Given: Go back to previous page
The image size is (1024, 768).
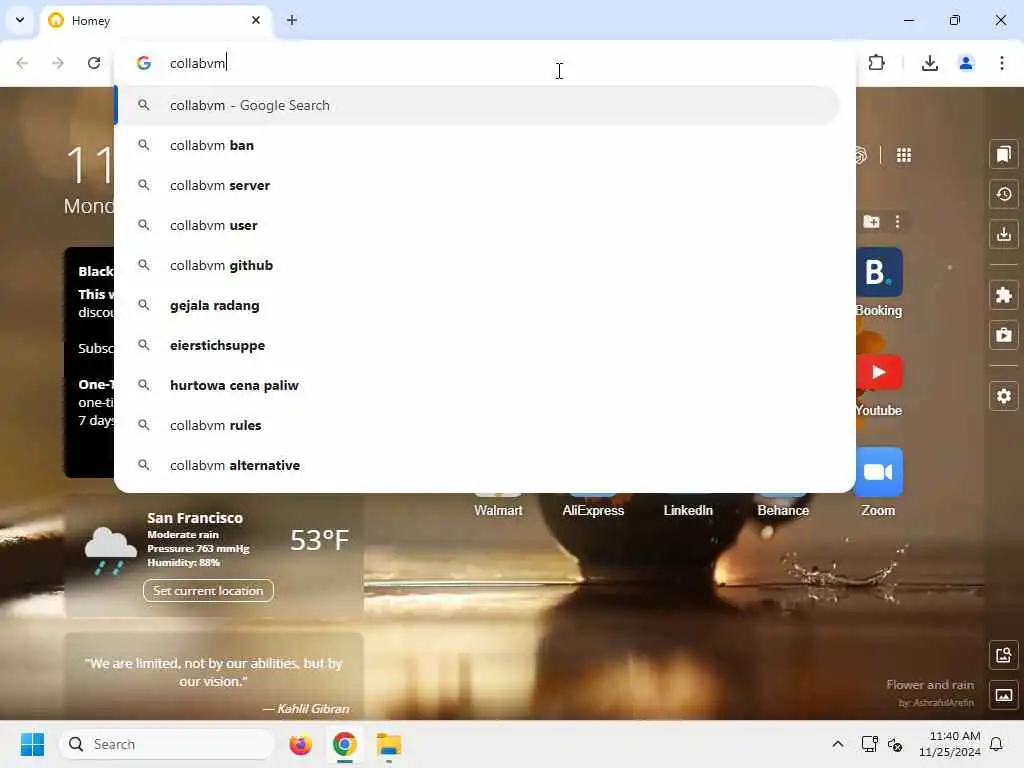Looking at the screenshot, I should click(x=22, y=63).
